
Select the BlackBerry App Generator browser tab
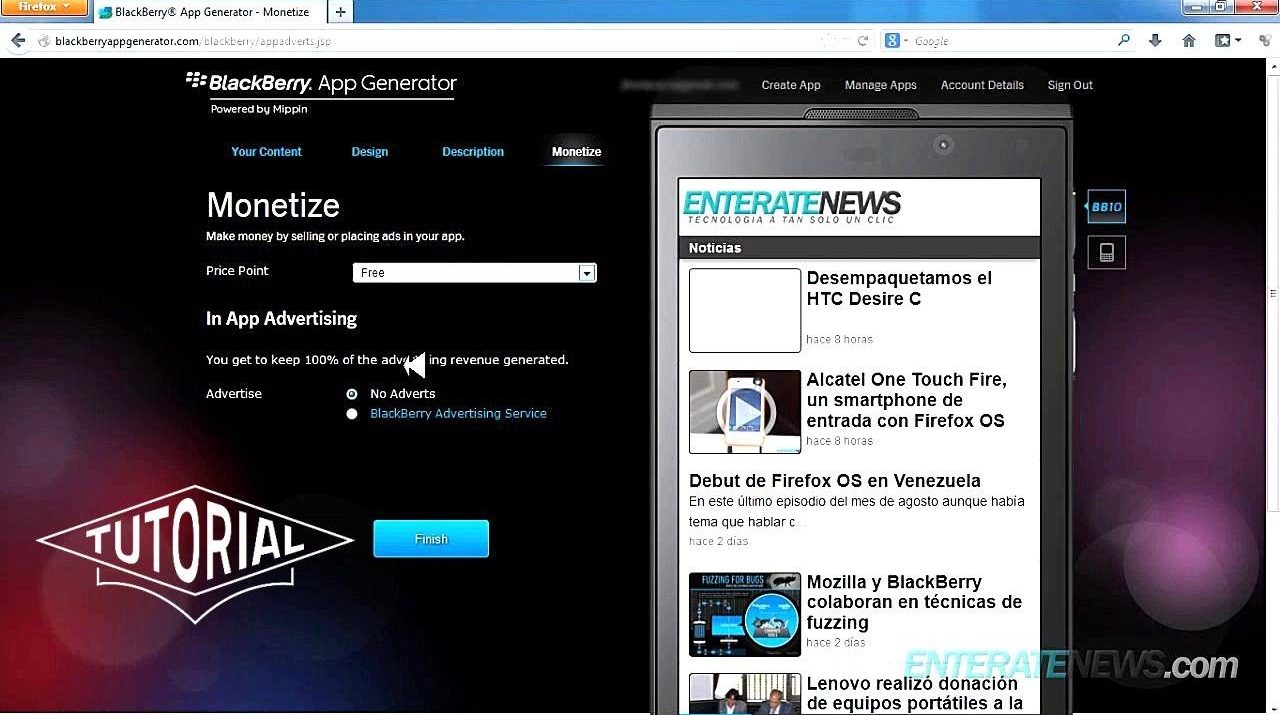point(211,12)
